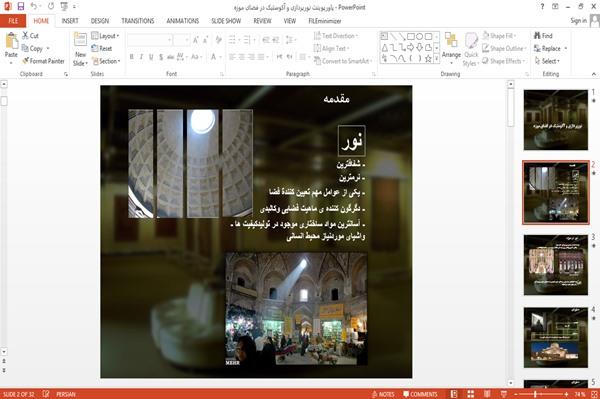Toggle Italic formatting
The height and width of the screenshot is (399, 600).
tap(141, 57)
